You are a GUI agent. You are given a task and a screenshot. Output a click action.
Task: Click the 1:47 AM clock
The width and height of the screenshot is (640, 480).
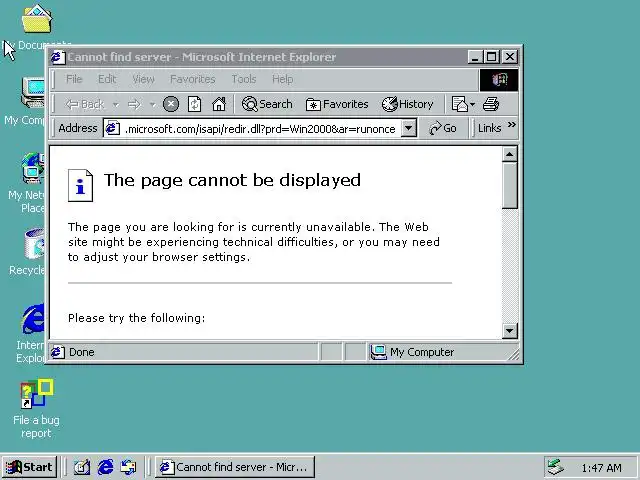point(602,468)
